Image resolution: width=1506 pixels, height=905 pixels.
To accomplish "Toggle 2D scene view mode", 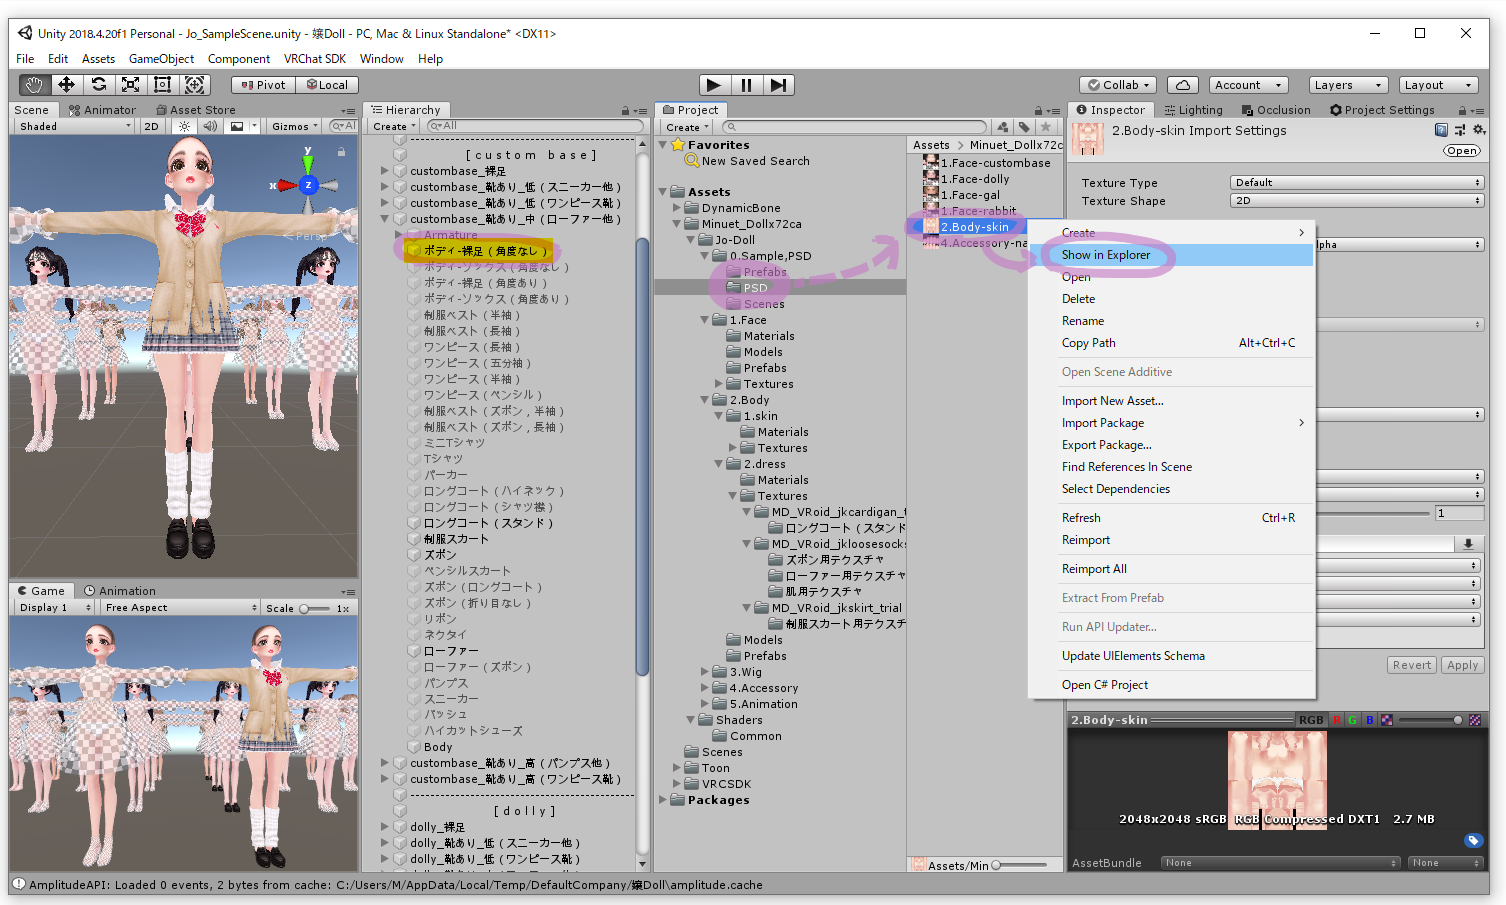I will pyautogui.click(x=152, y=126).
